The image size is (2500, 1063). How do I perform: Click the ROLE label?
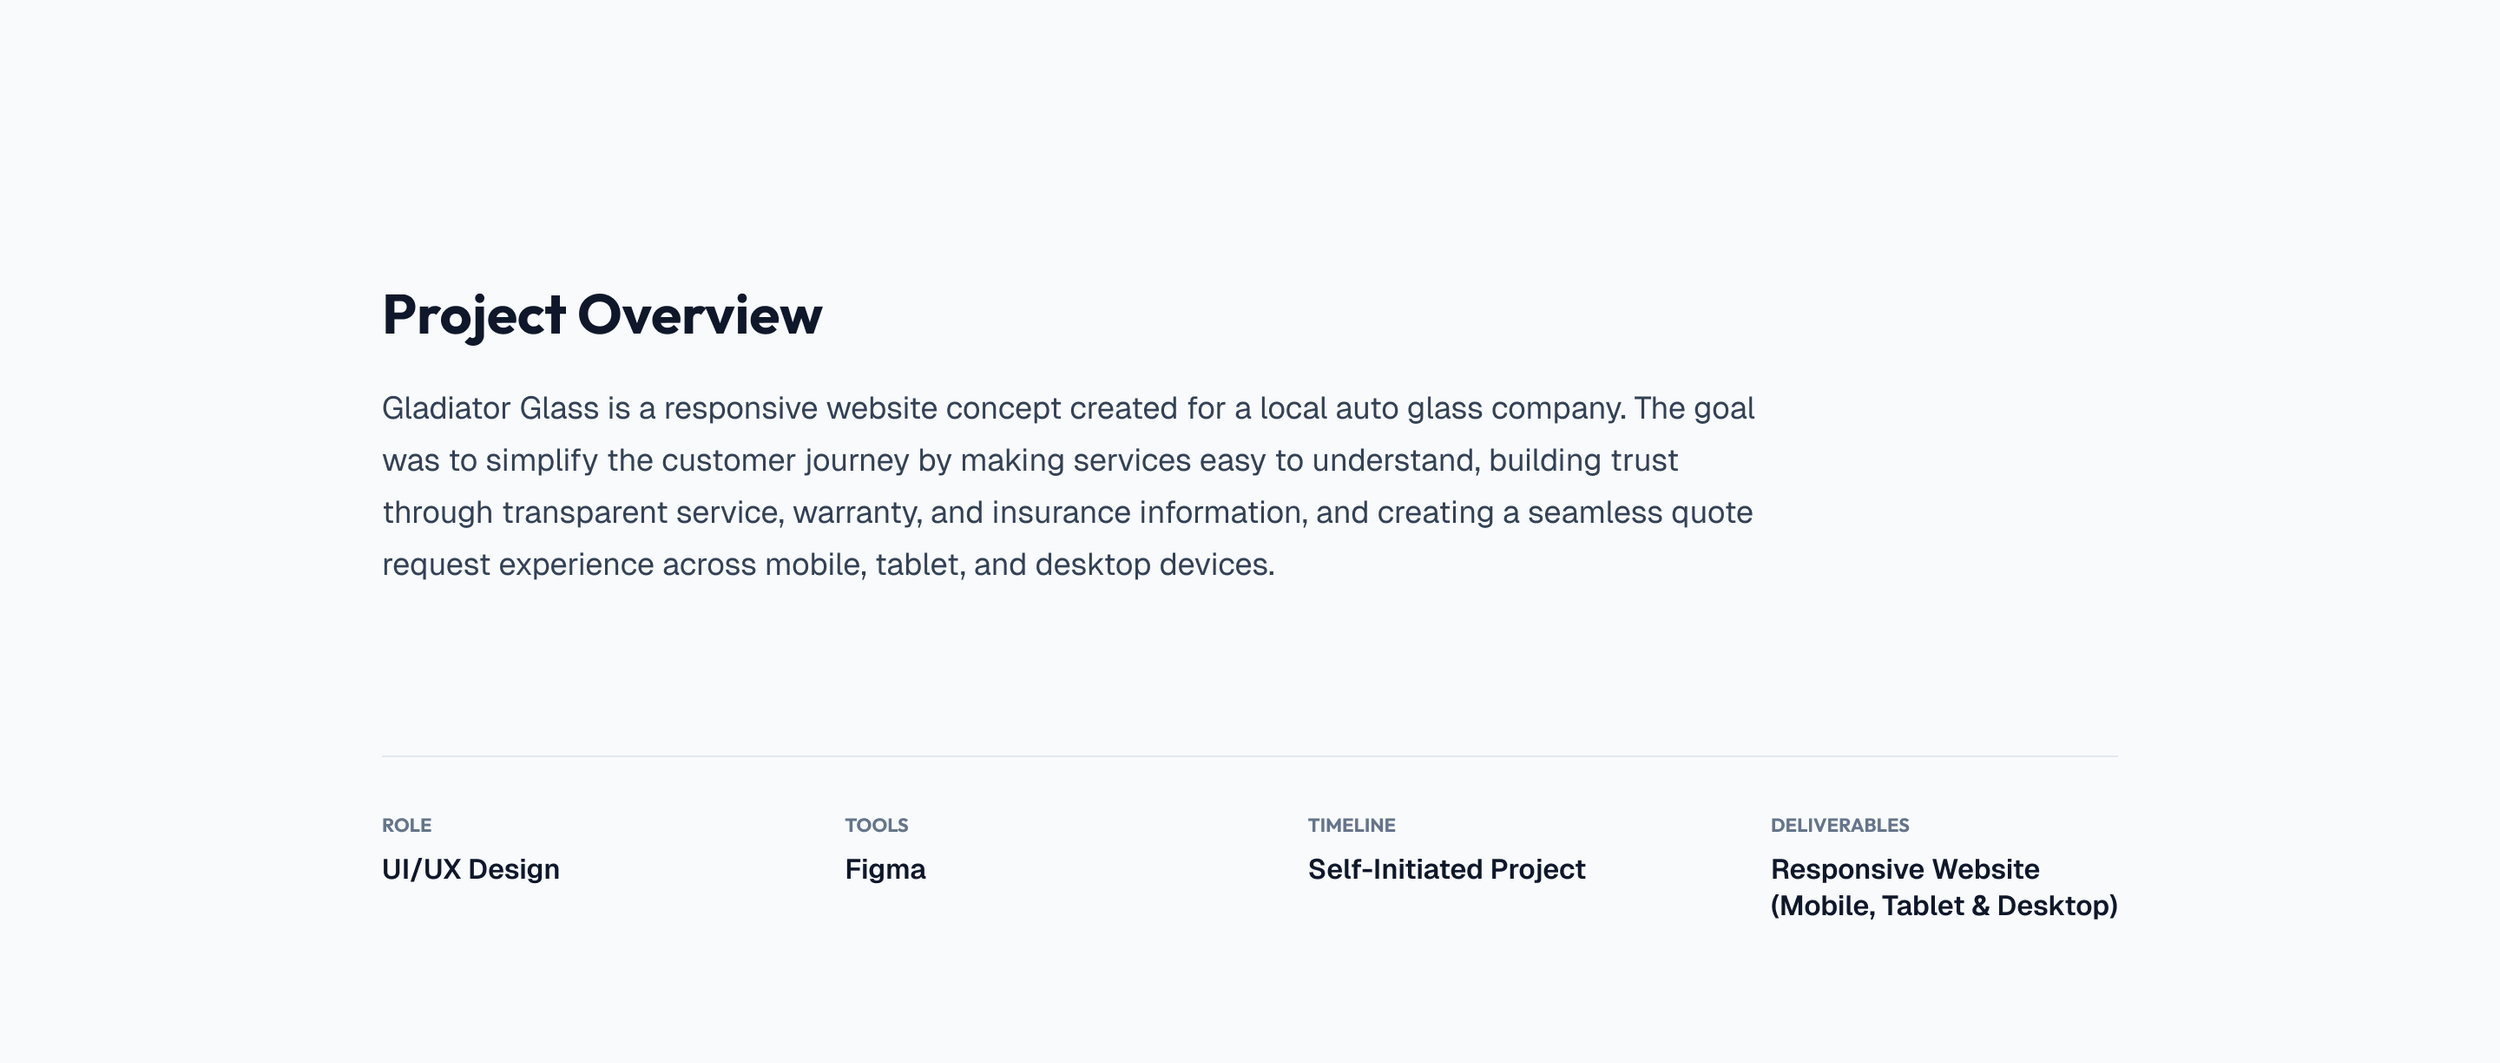click(406, 825)
